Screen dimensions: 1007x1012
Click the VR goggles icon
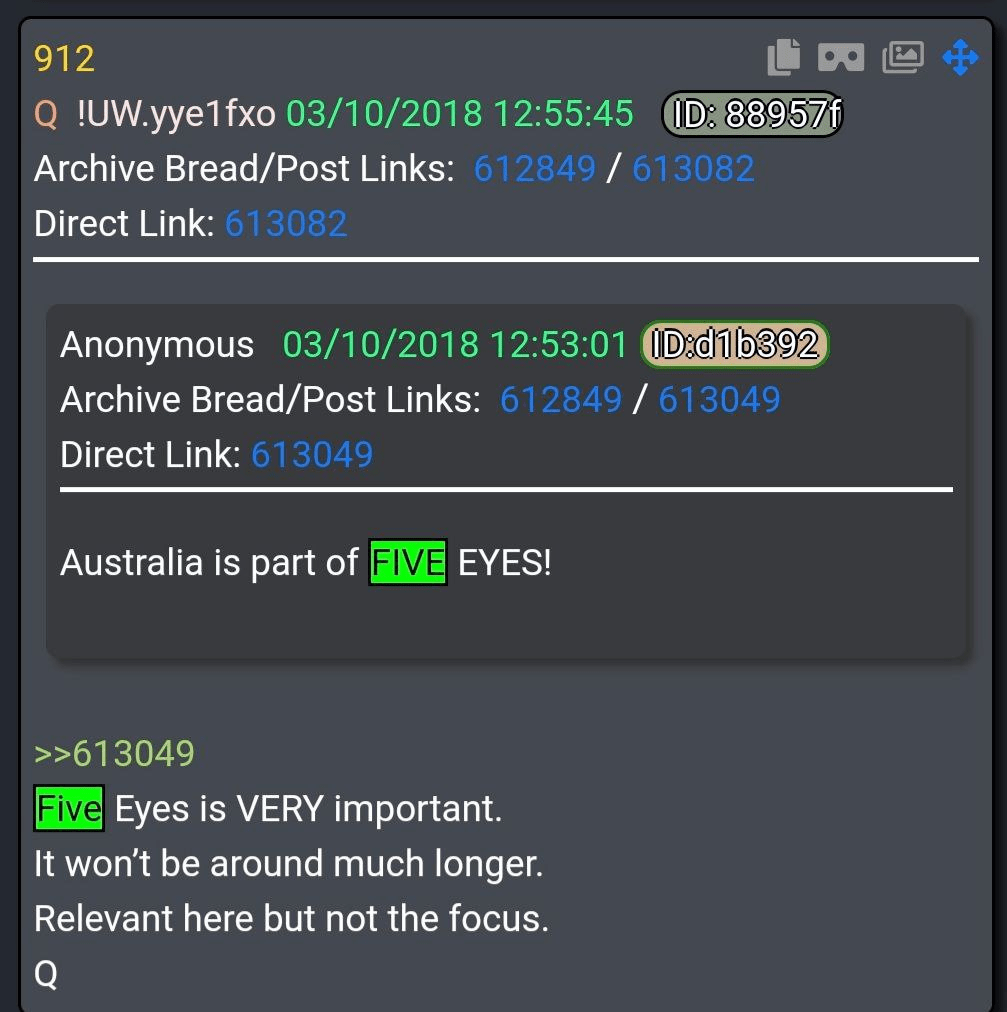[840, 57]
